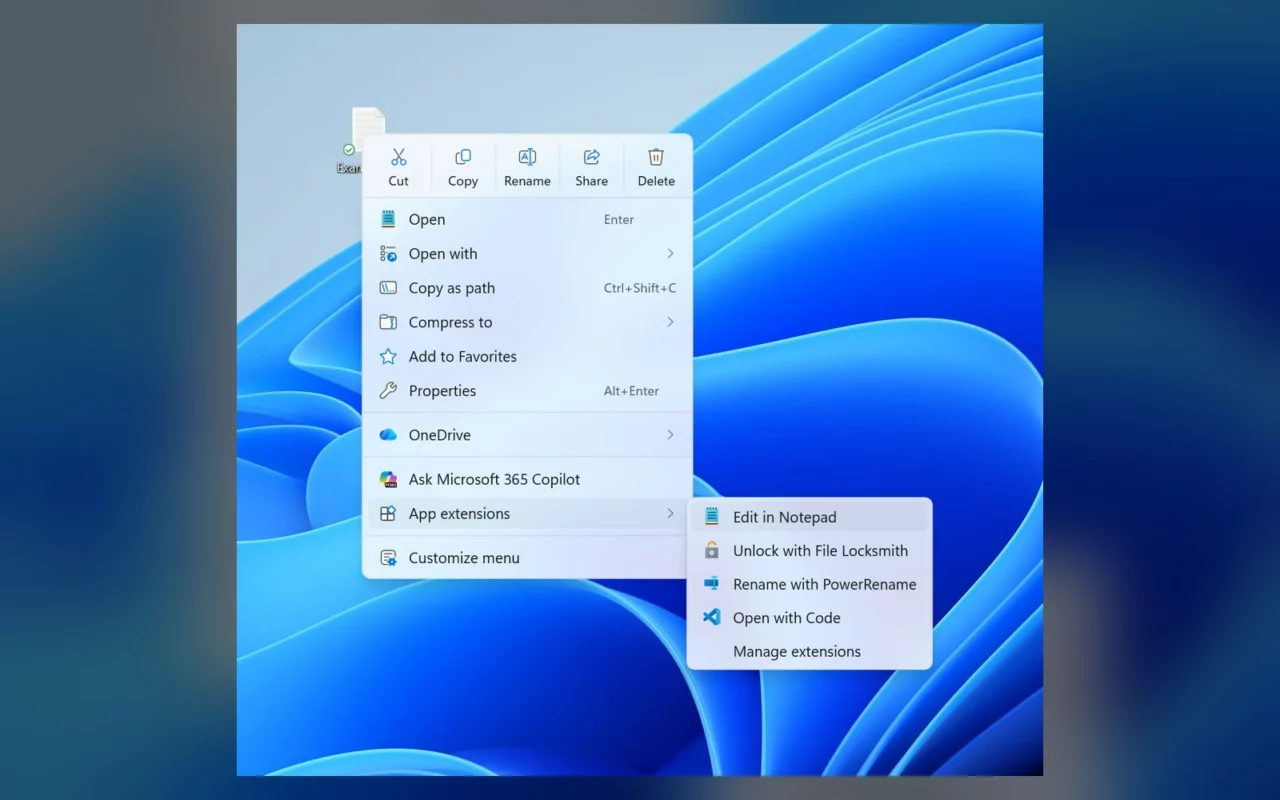This screenshot has width=1280, height=800.
Task: Click the Compress to folder icon
Action: pos(388,322)
